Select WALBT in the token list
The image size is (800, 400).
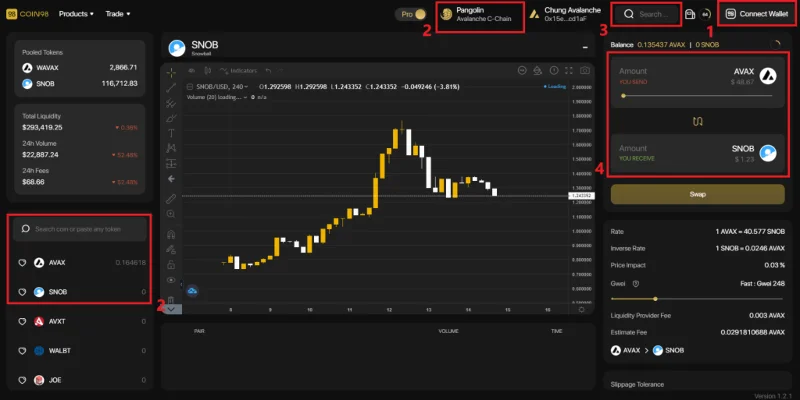pos(82,351)
